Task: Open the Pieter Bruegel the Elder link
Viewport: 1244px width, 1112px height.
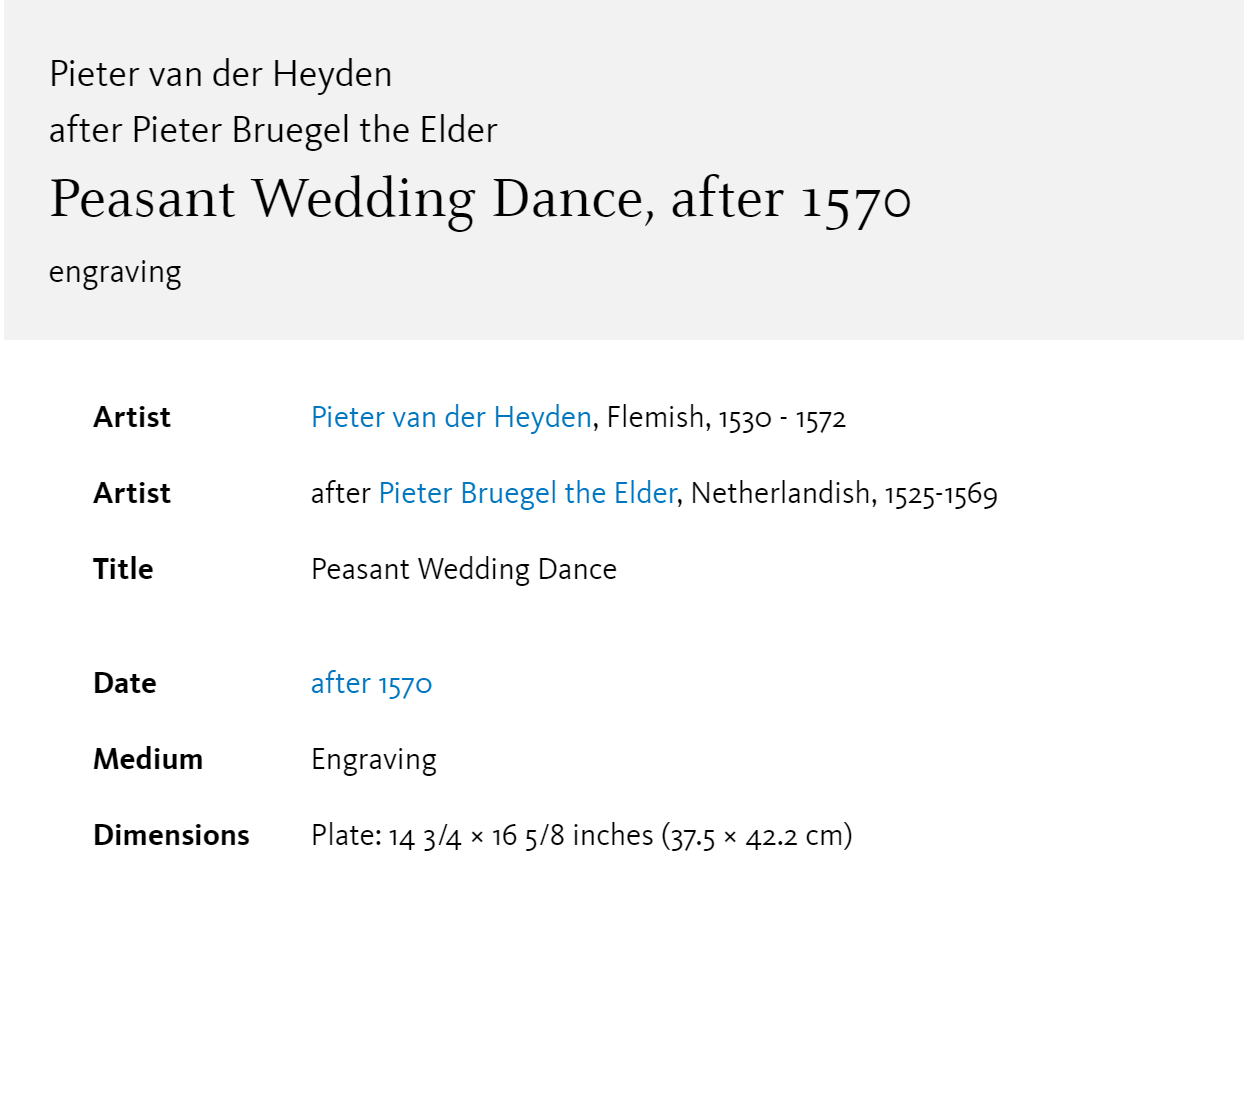Action: (x=528, y=493)
